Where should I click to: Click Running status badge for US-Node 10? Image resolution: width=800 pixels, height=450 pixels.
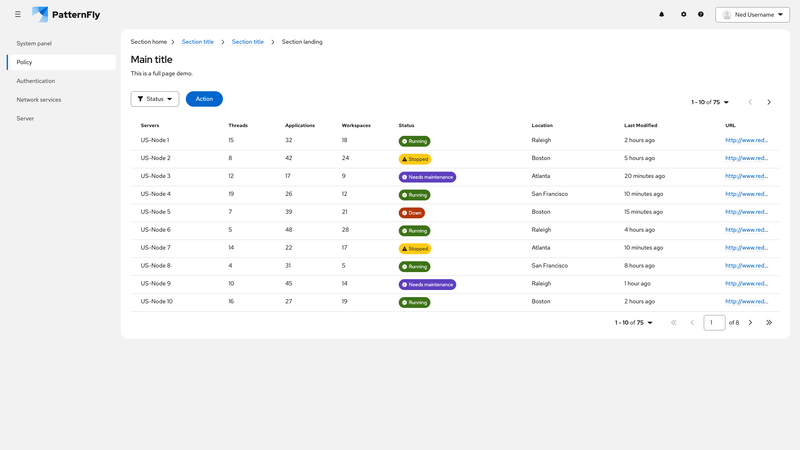[414, 302]
